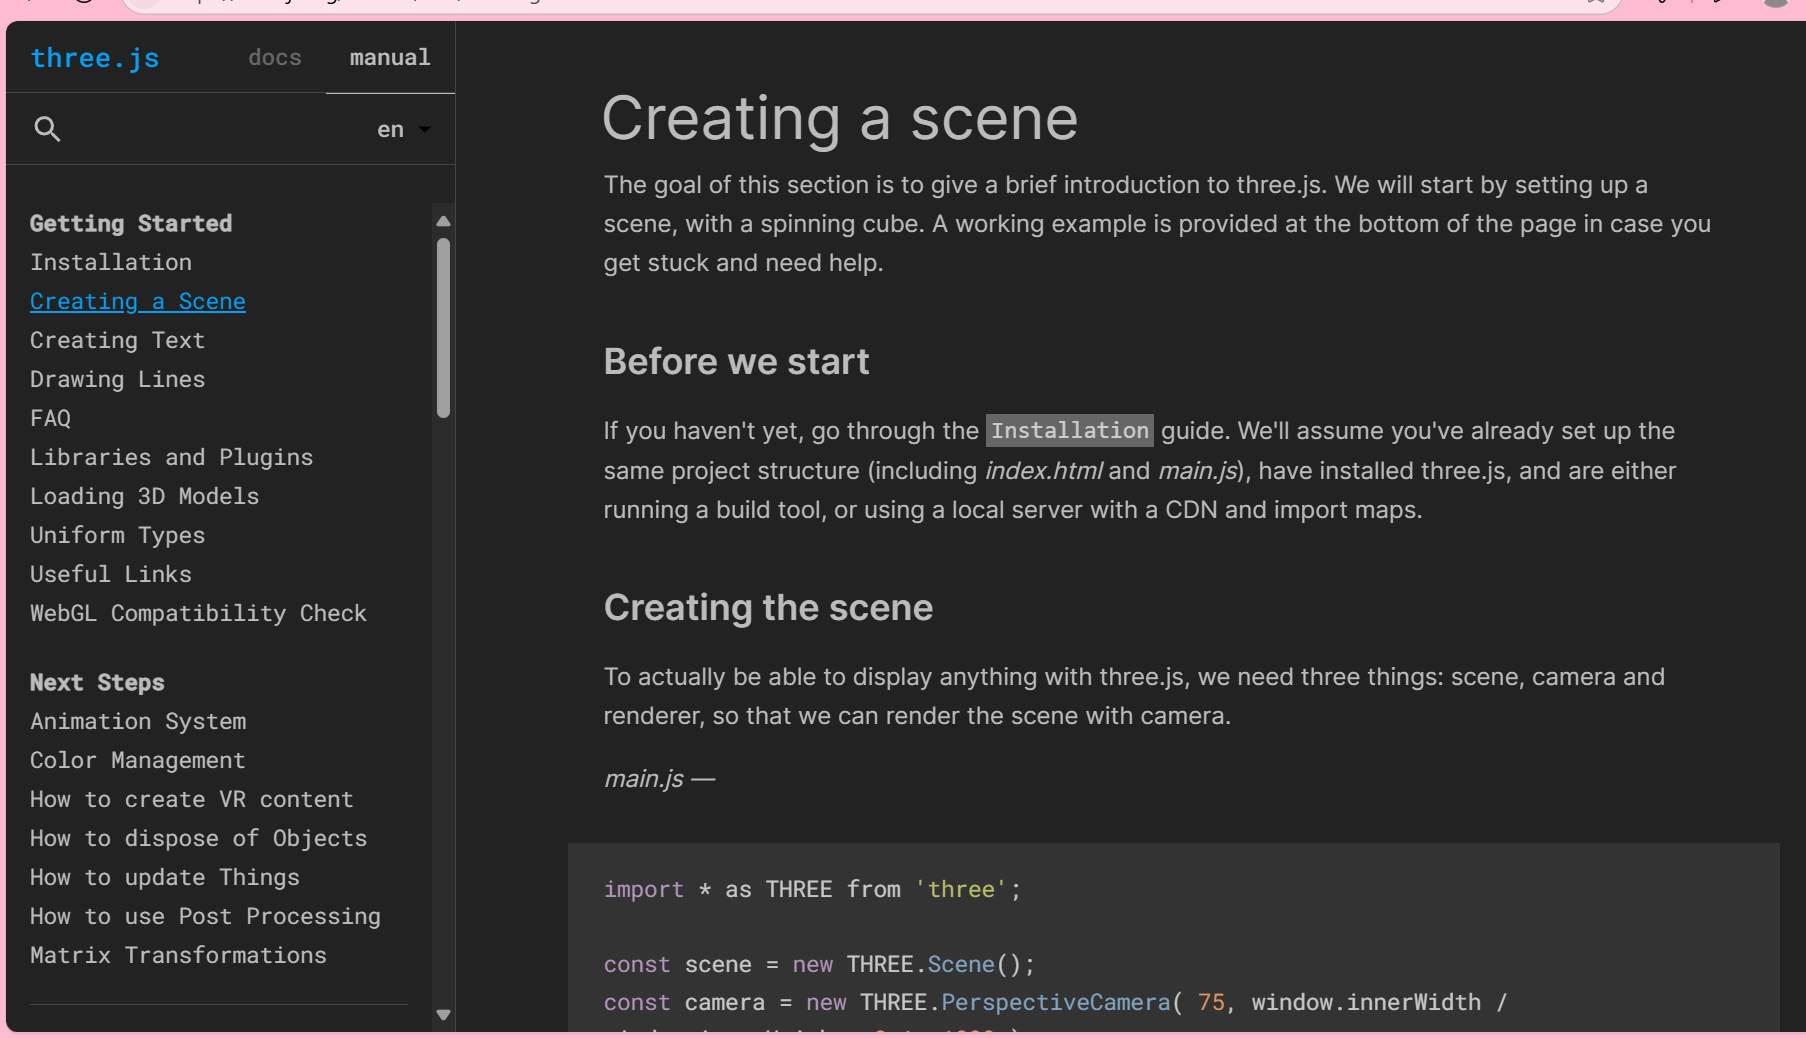Open Libraries and Plugins page
Image resolution: width=1806 pixels, height=1038 pixels.
pyautogui.click(x=171, y=457)
